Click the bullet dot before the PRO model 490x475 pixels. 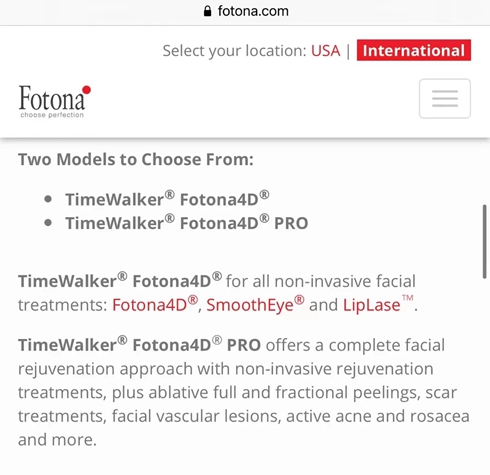point(48,223)
